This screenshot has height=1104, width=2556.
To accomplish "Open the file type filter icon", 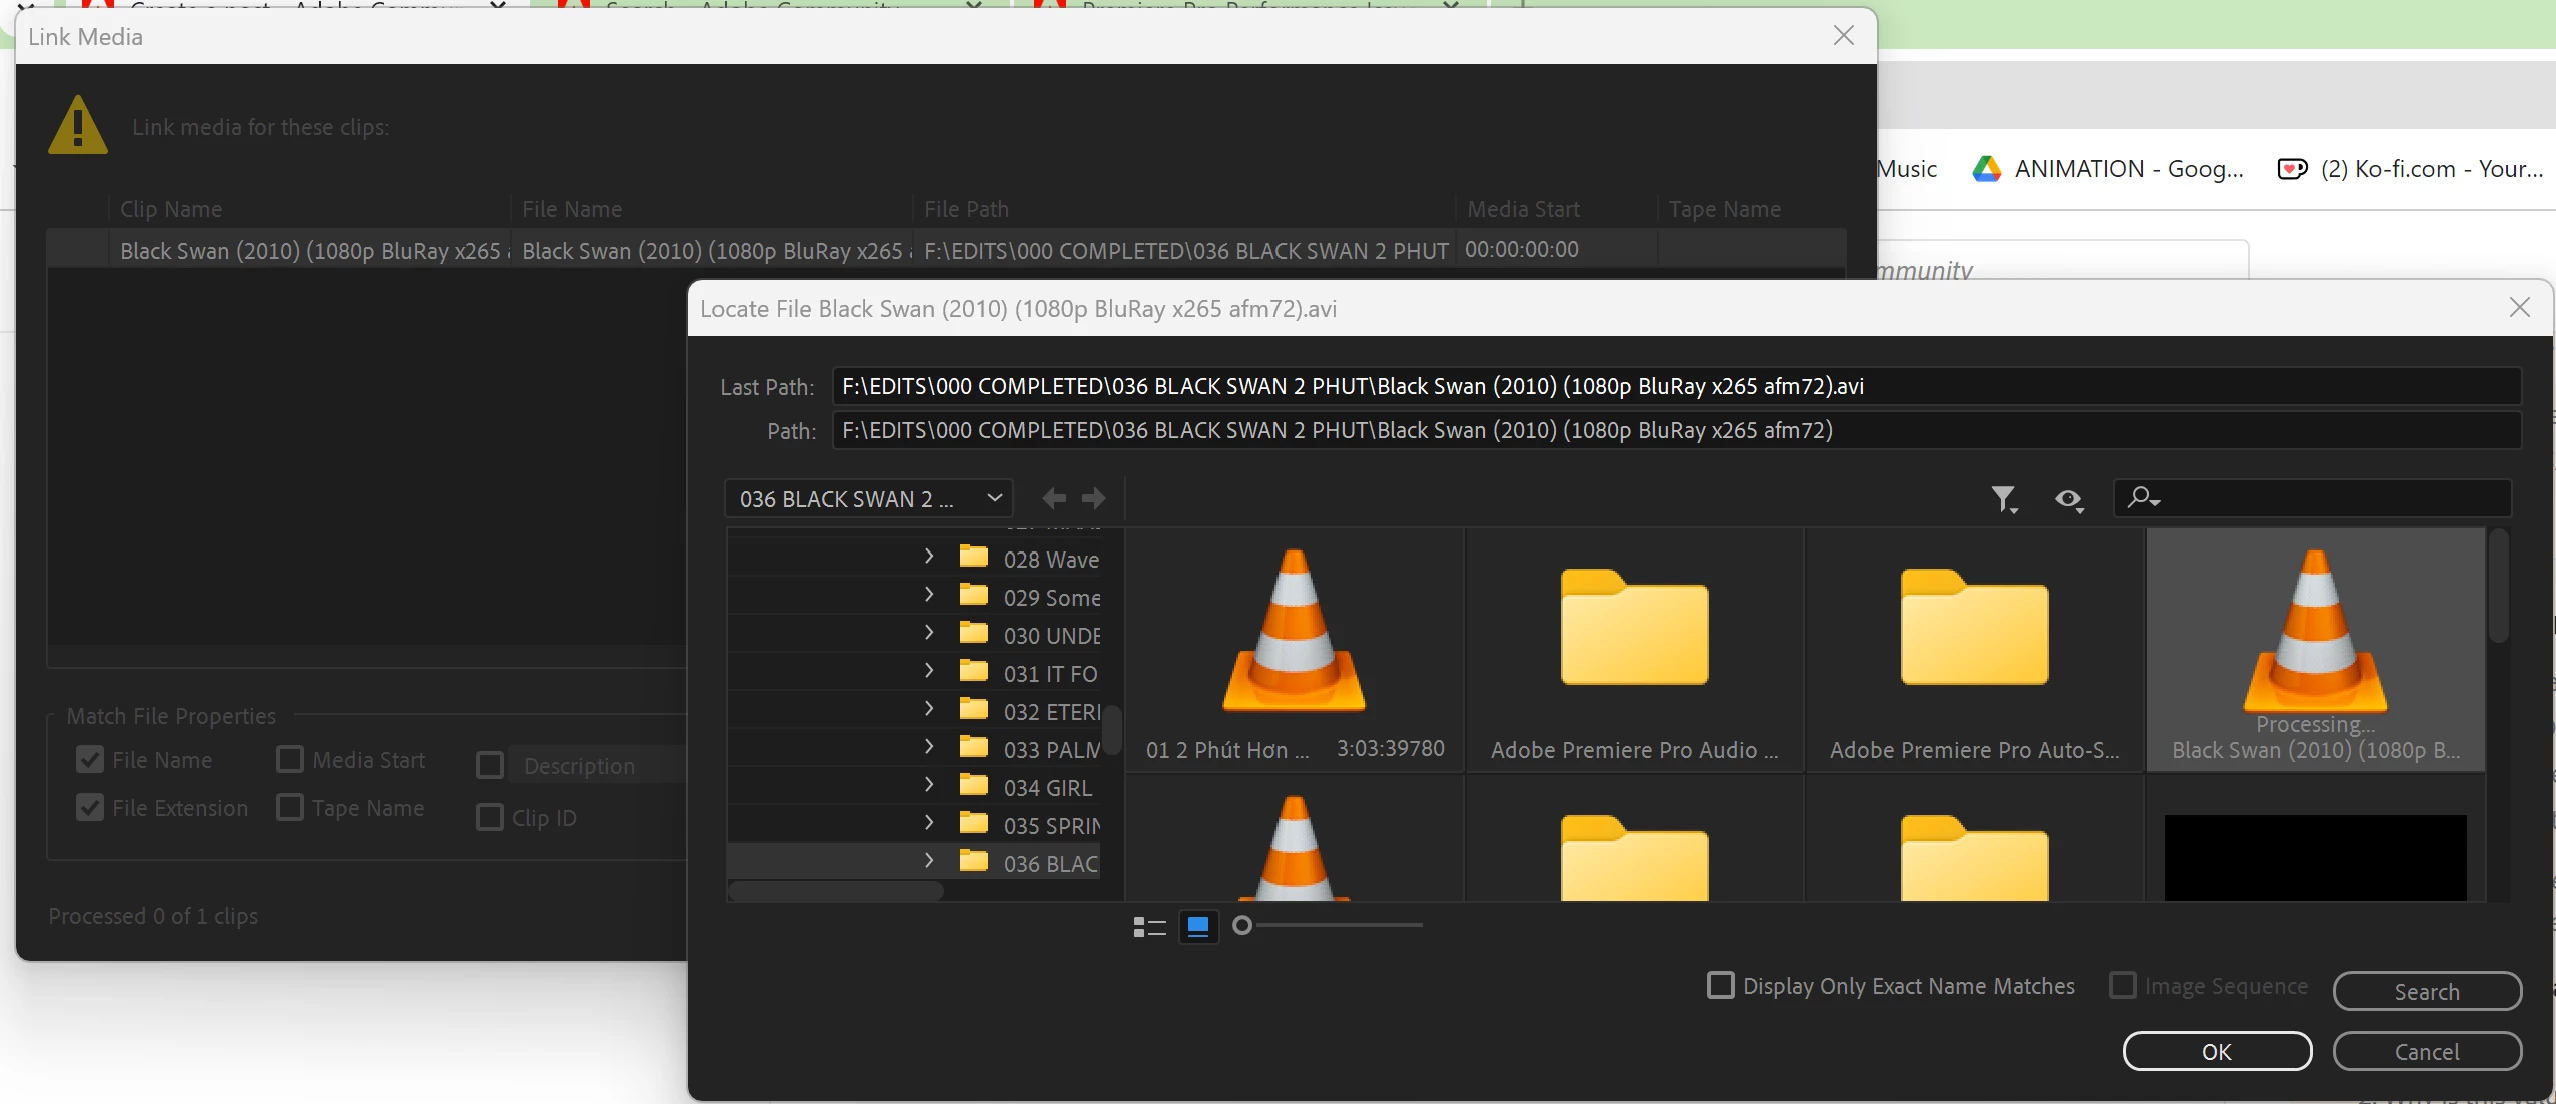I will pyautogui.click(x=2003, y=498).
